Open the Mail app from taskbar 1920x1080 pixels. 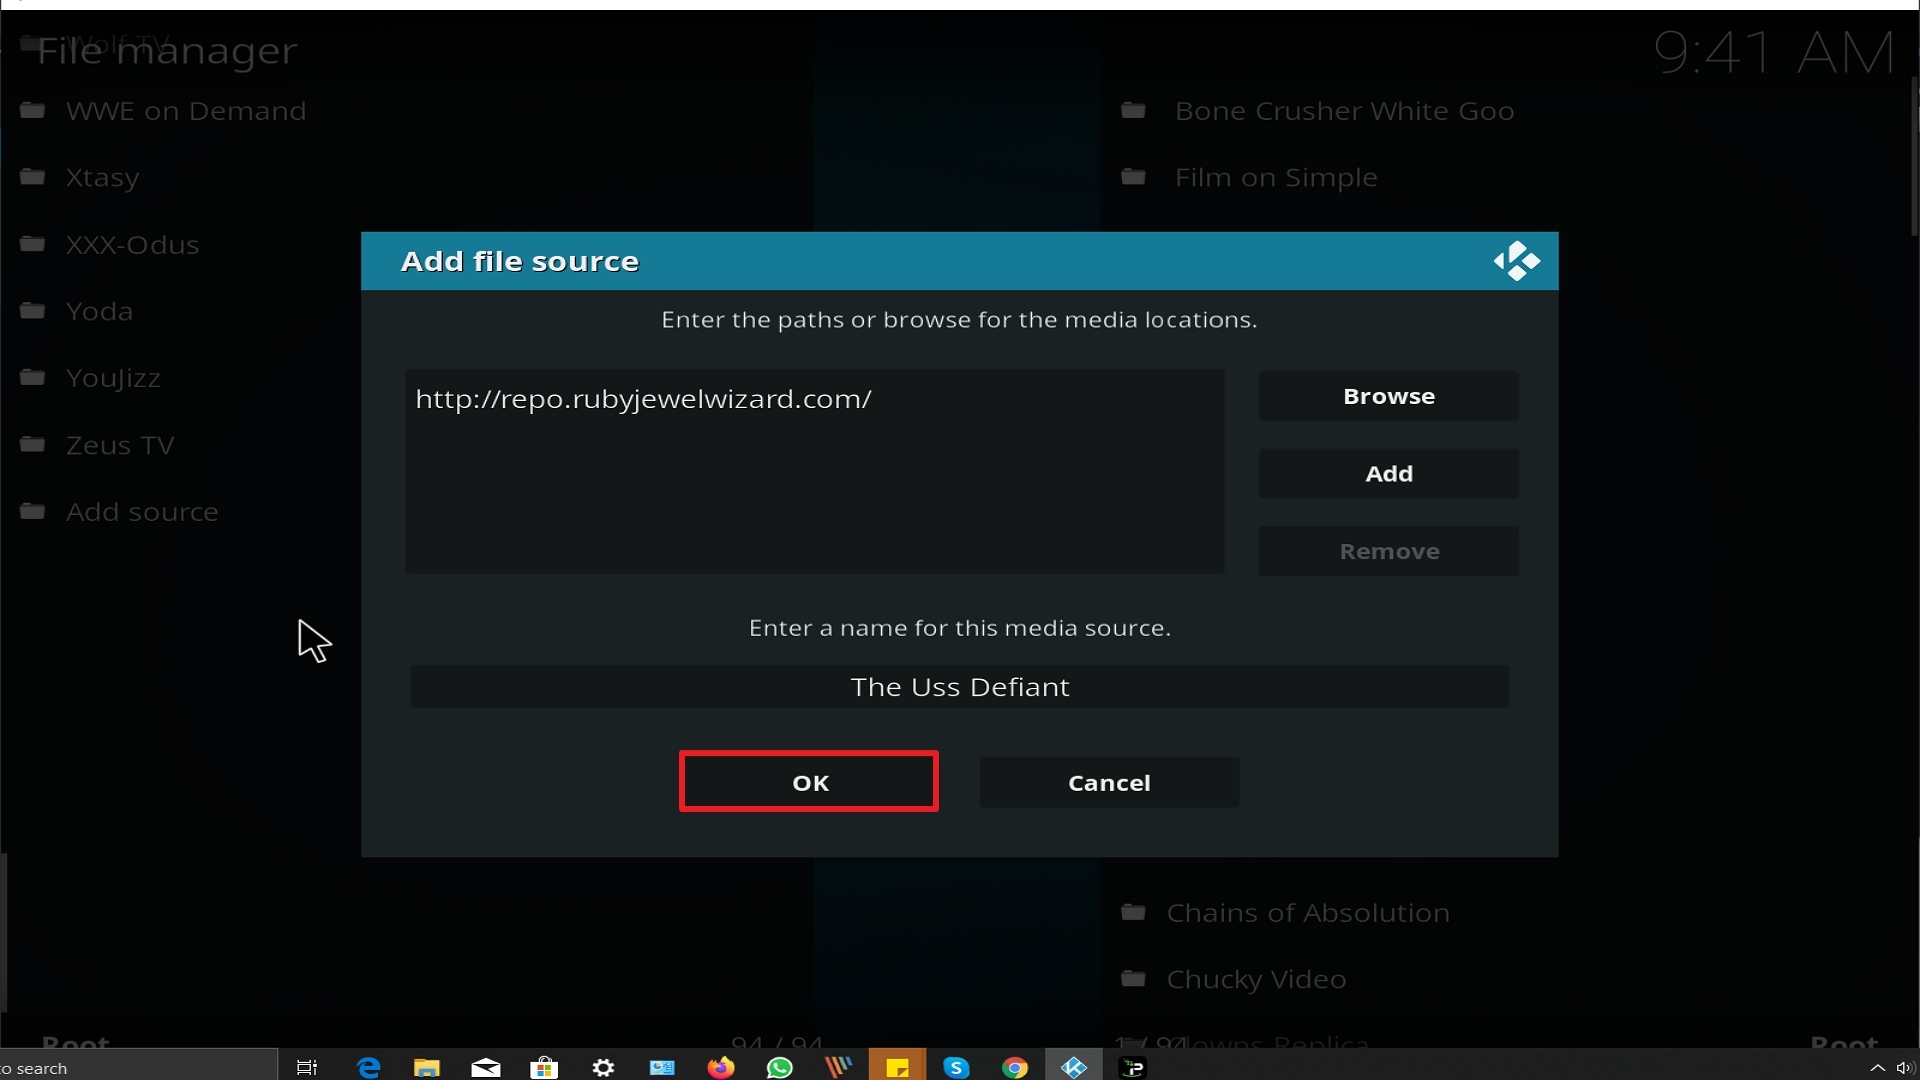[486, 1067]
